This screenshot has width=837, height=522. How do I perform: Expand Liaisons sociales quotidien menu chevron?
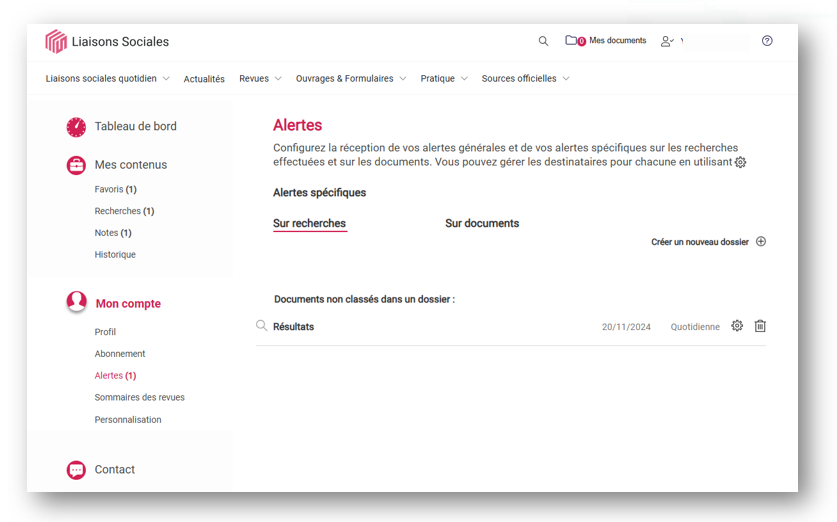[x=166, y=78]
